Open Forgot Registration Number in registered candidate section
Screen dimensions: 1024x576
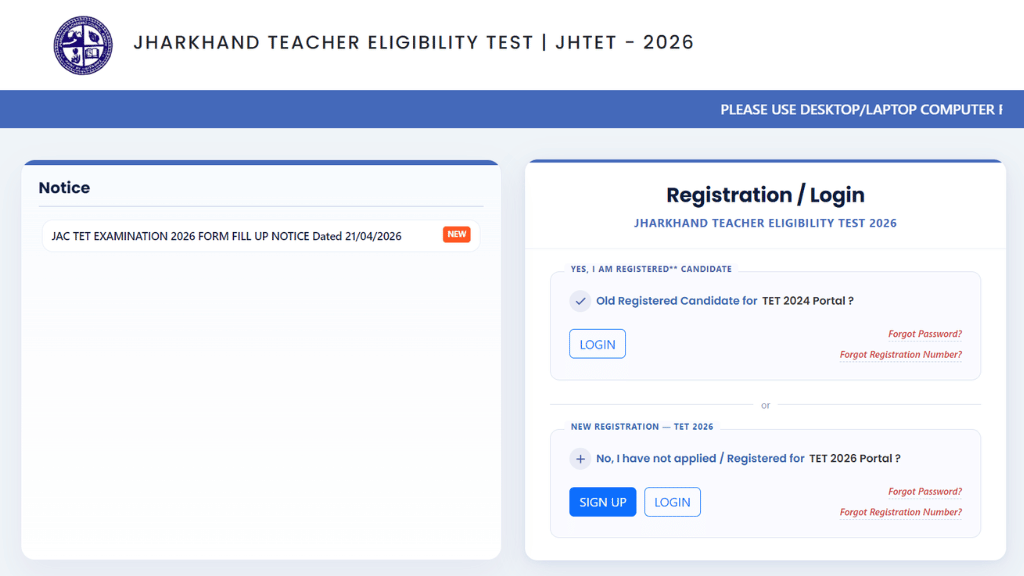point(900,354)
